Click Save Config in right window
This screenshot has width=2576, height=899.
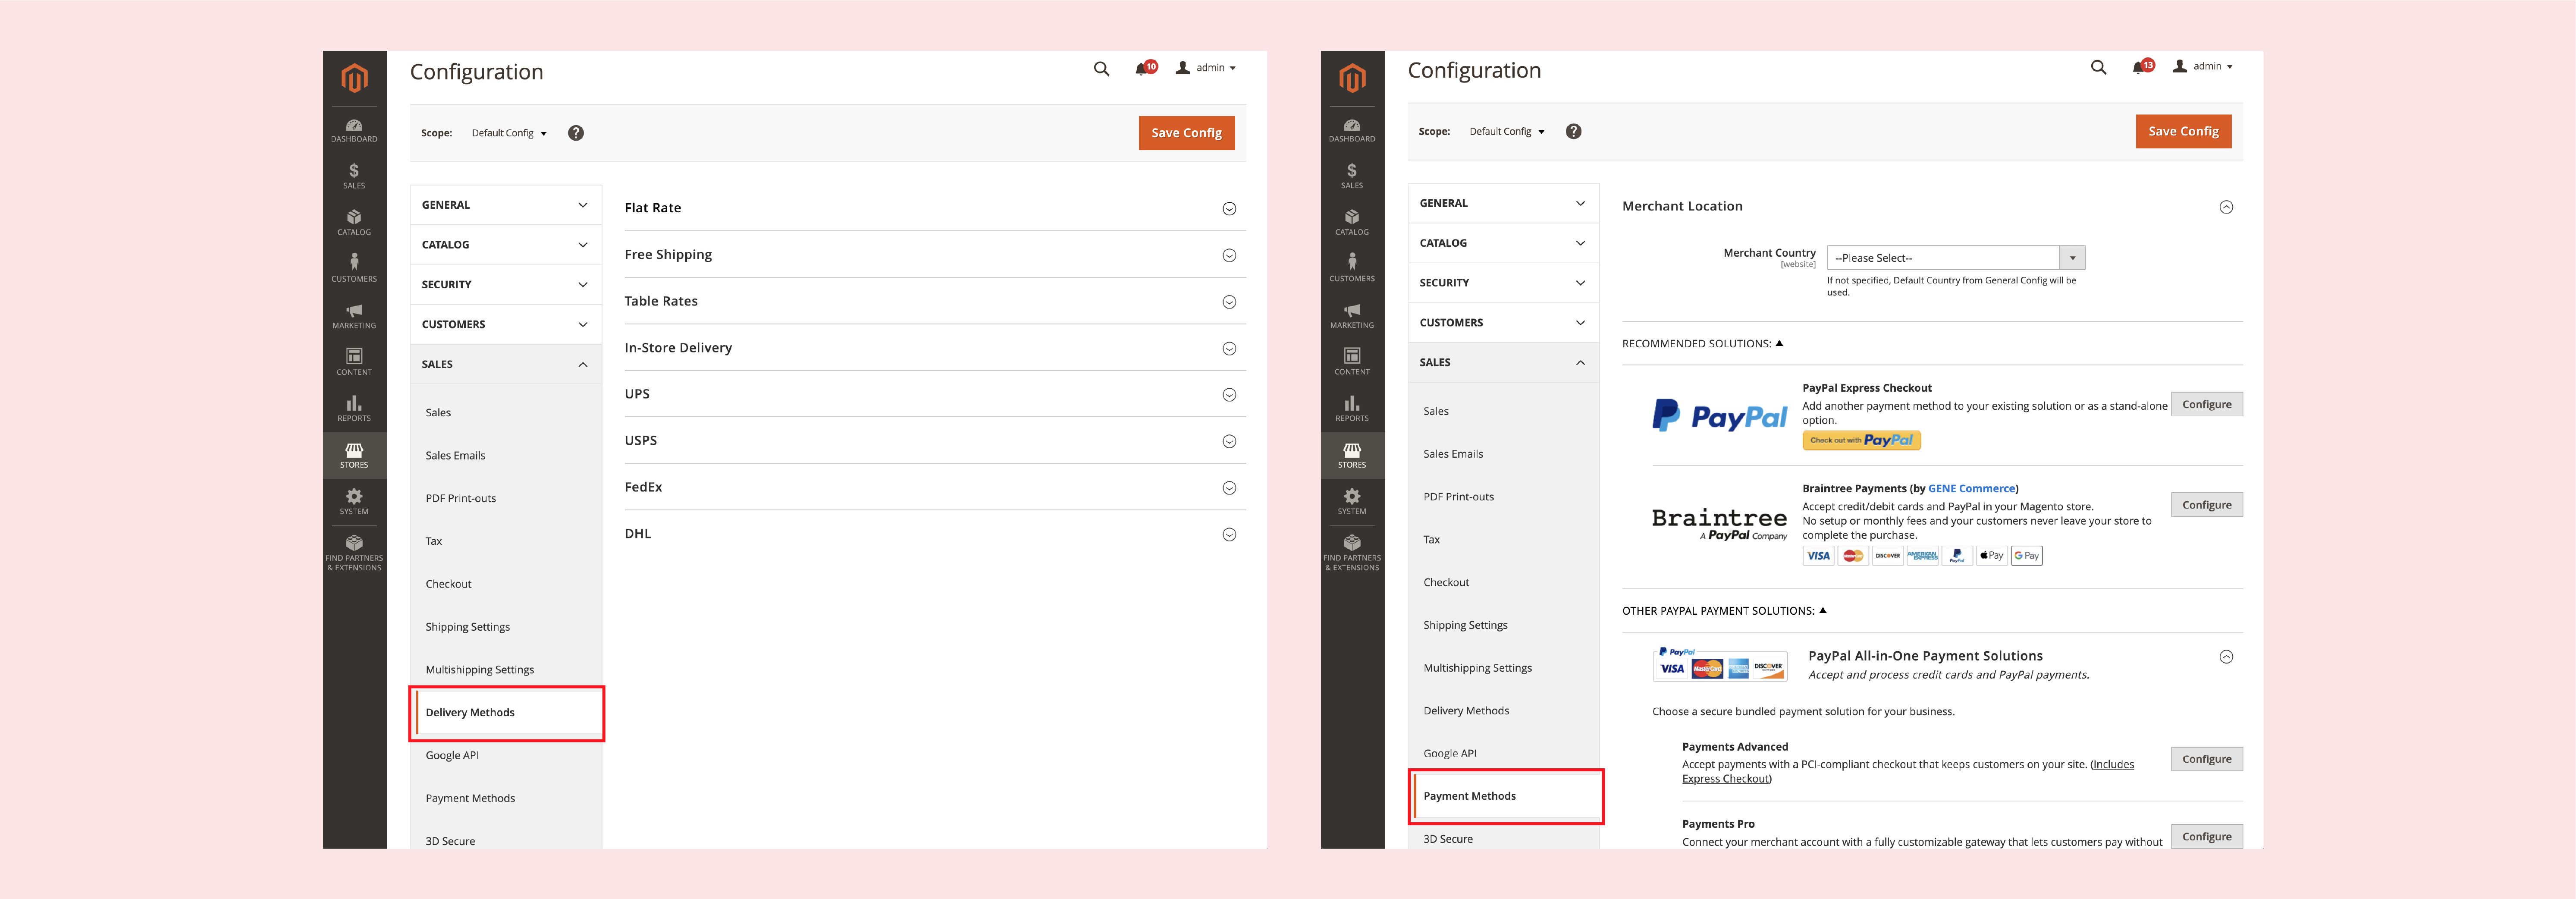click(x=2183, y=131)
